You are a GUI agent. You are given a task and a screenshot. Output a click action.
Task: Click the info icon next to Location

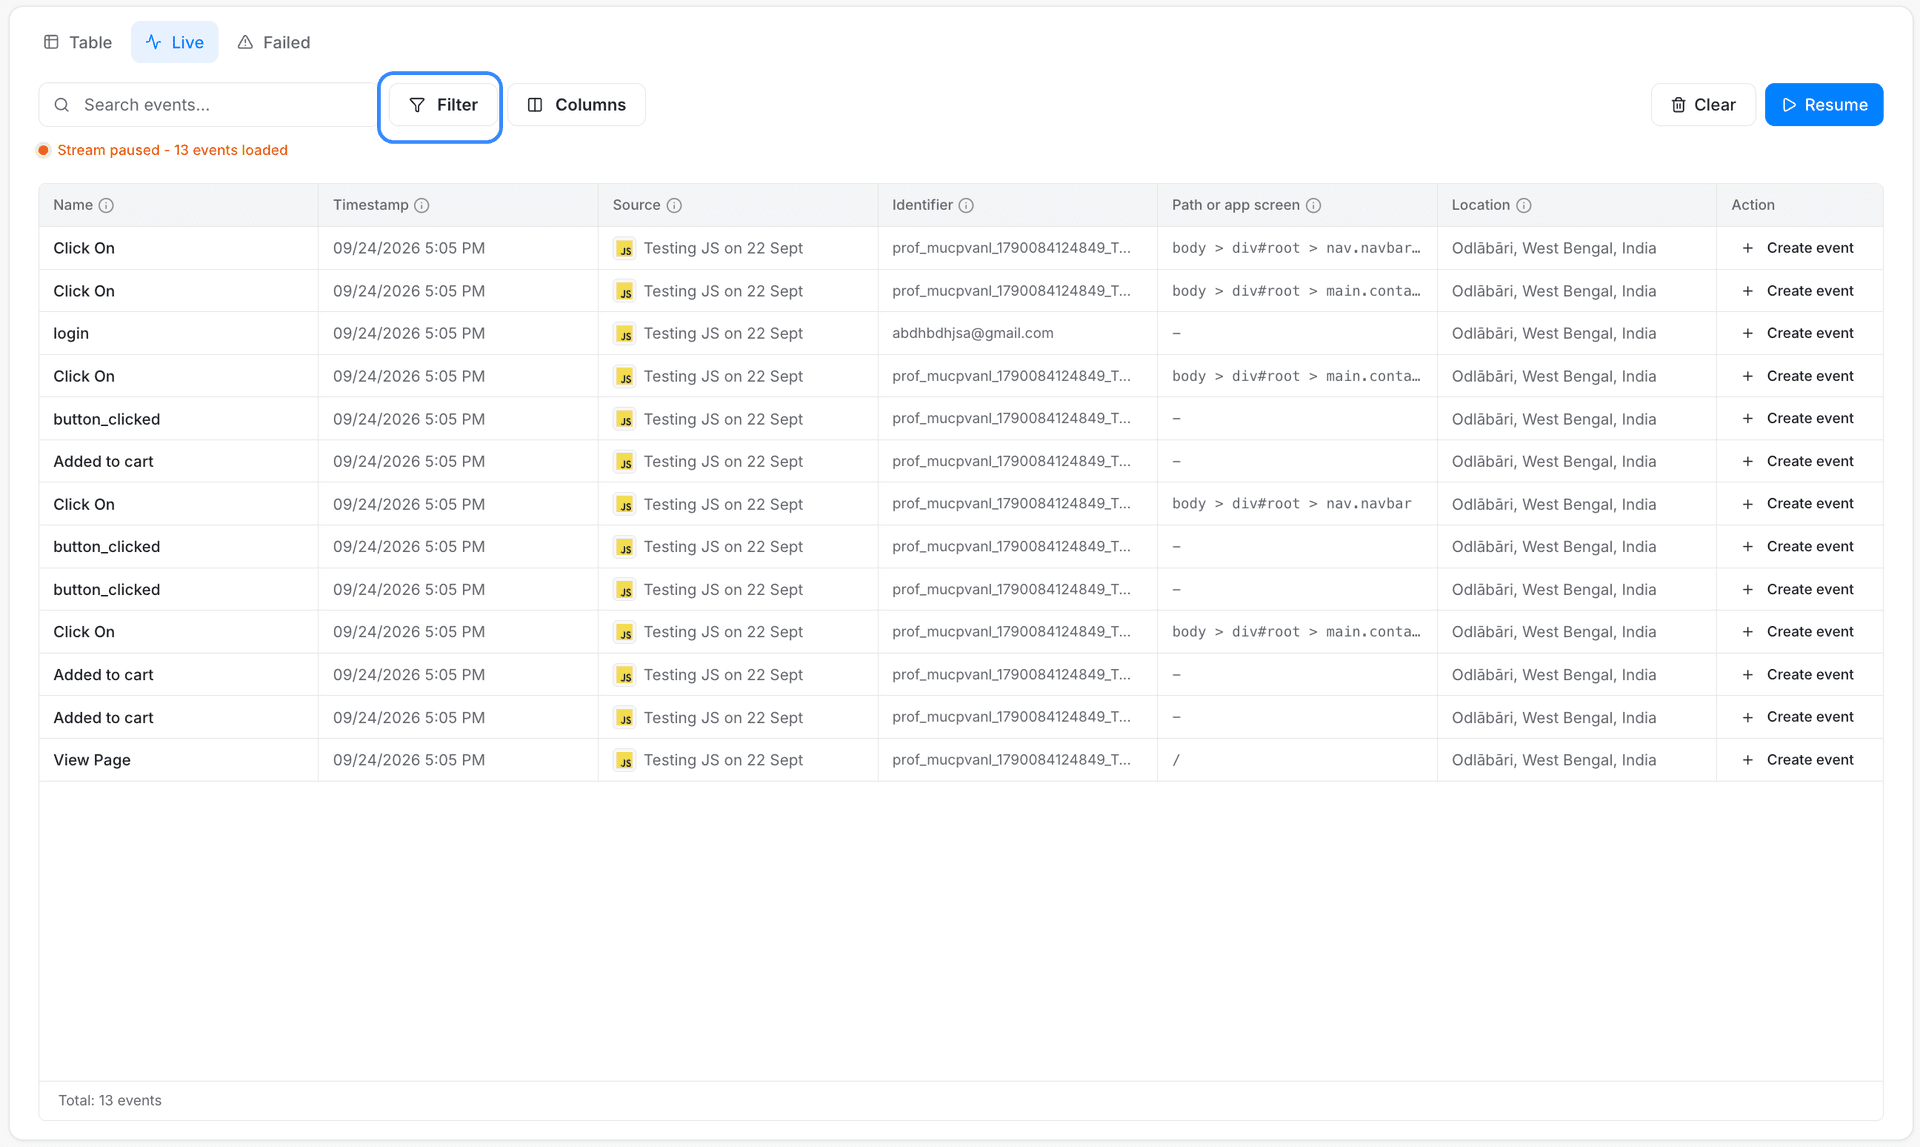(x=1524, y=205)
